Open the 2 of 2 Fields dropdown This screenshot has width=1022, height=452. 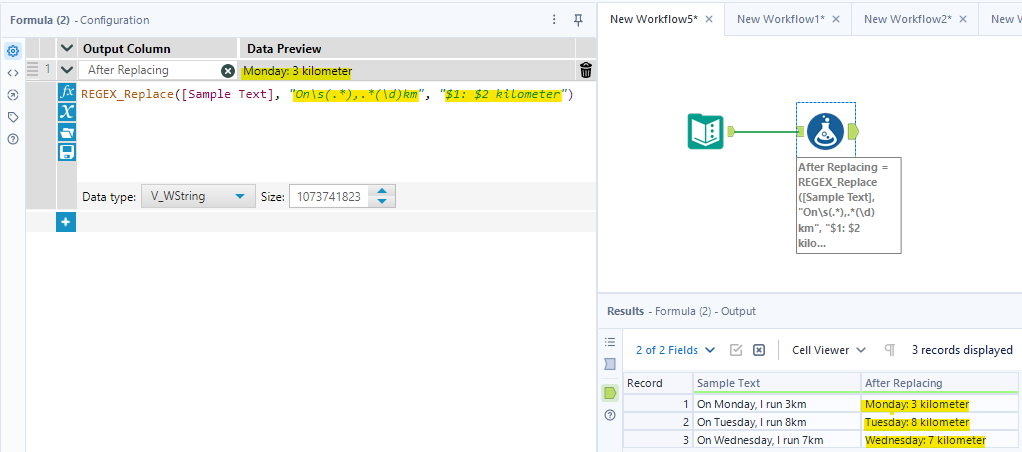[675, 350]
